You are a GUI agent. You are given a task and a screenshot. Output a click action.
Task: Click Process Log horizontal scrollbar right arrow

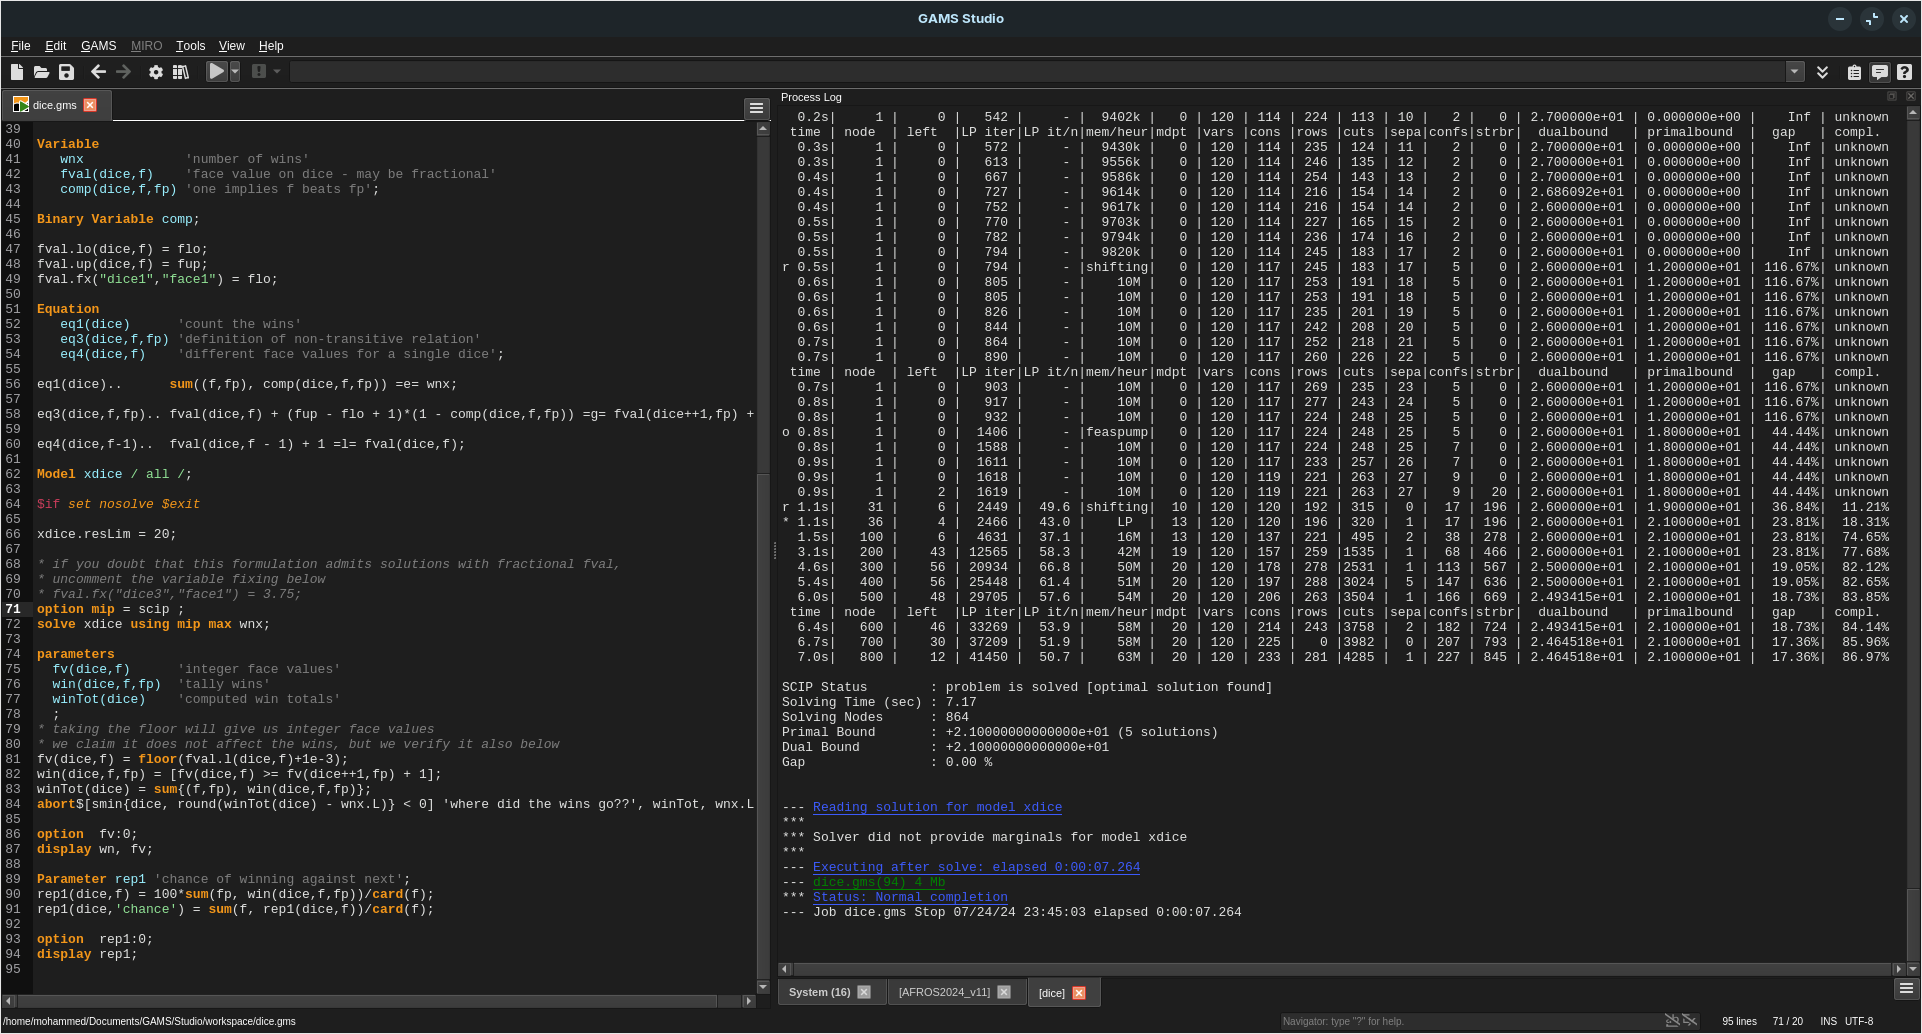tap(1898, 969)
